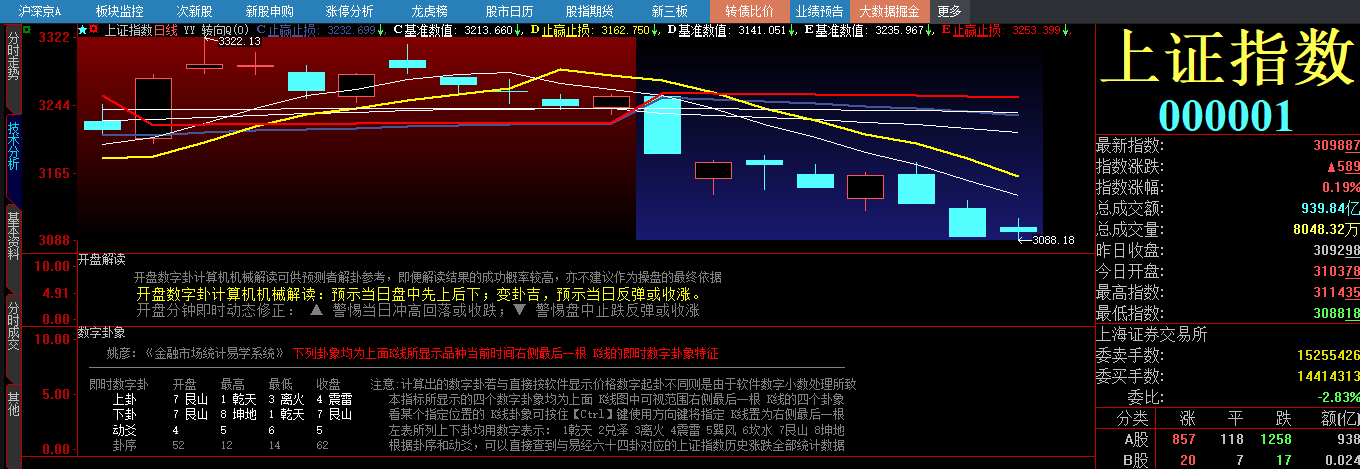
Task: Click the 3322.13 high price marker
Action: (x=239, y=41)
